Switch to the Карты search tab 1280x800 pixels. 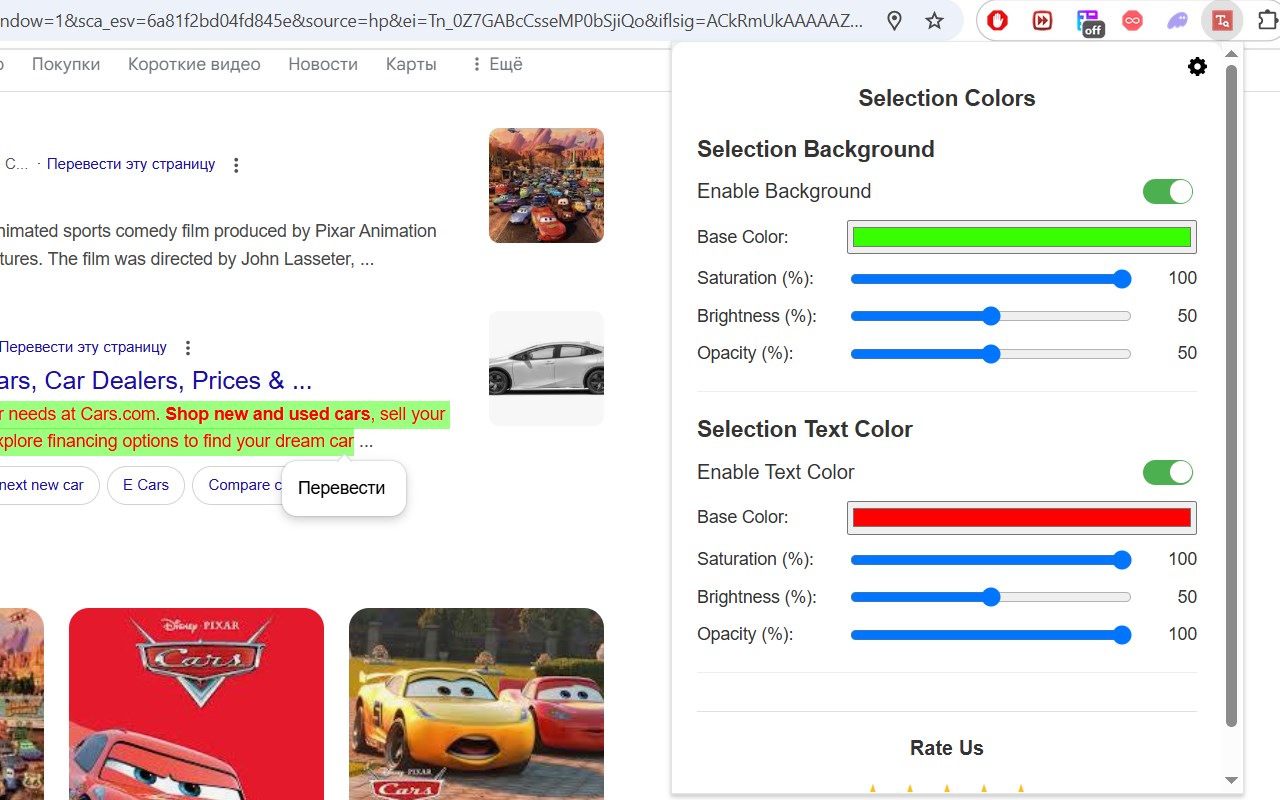[x=411, y=64]
